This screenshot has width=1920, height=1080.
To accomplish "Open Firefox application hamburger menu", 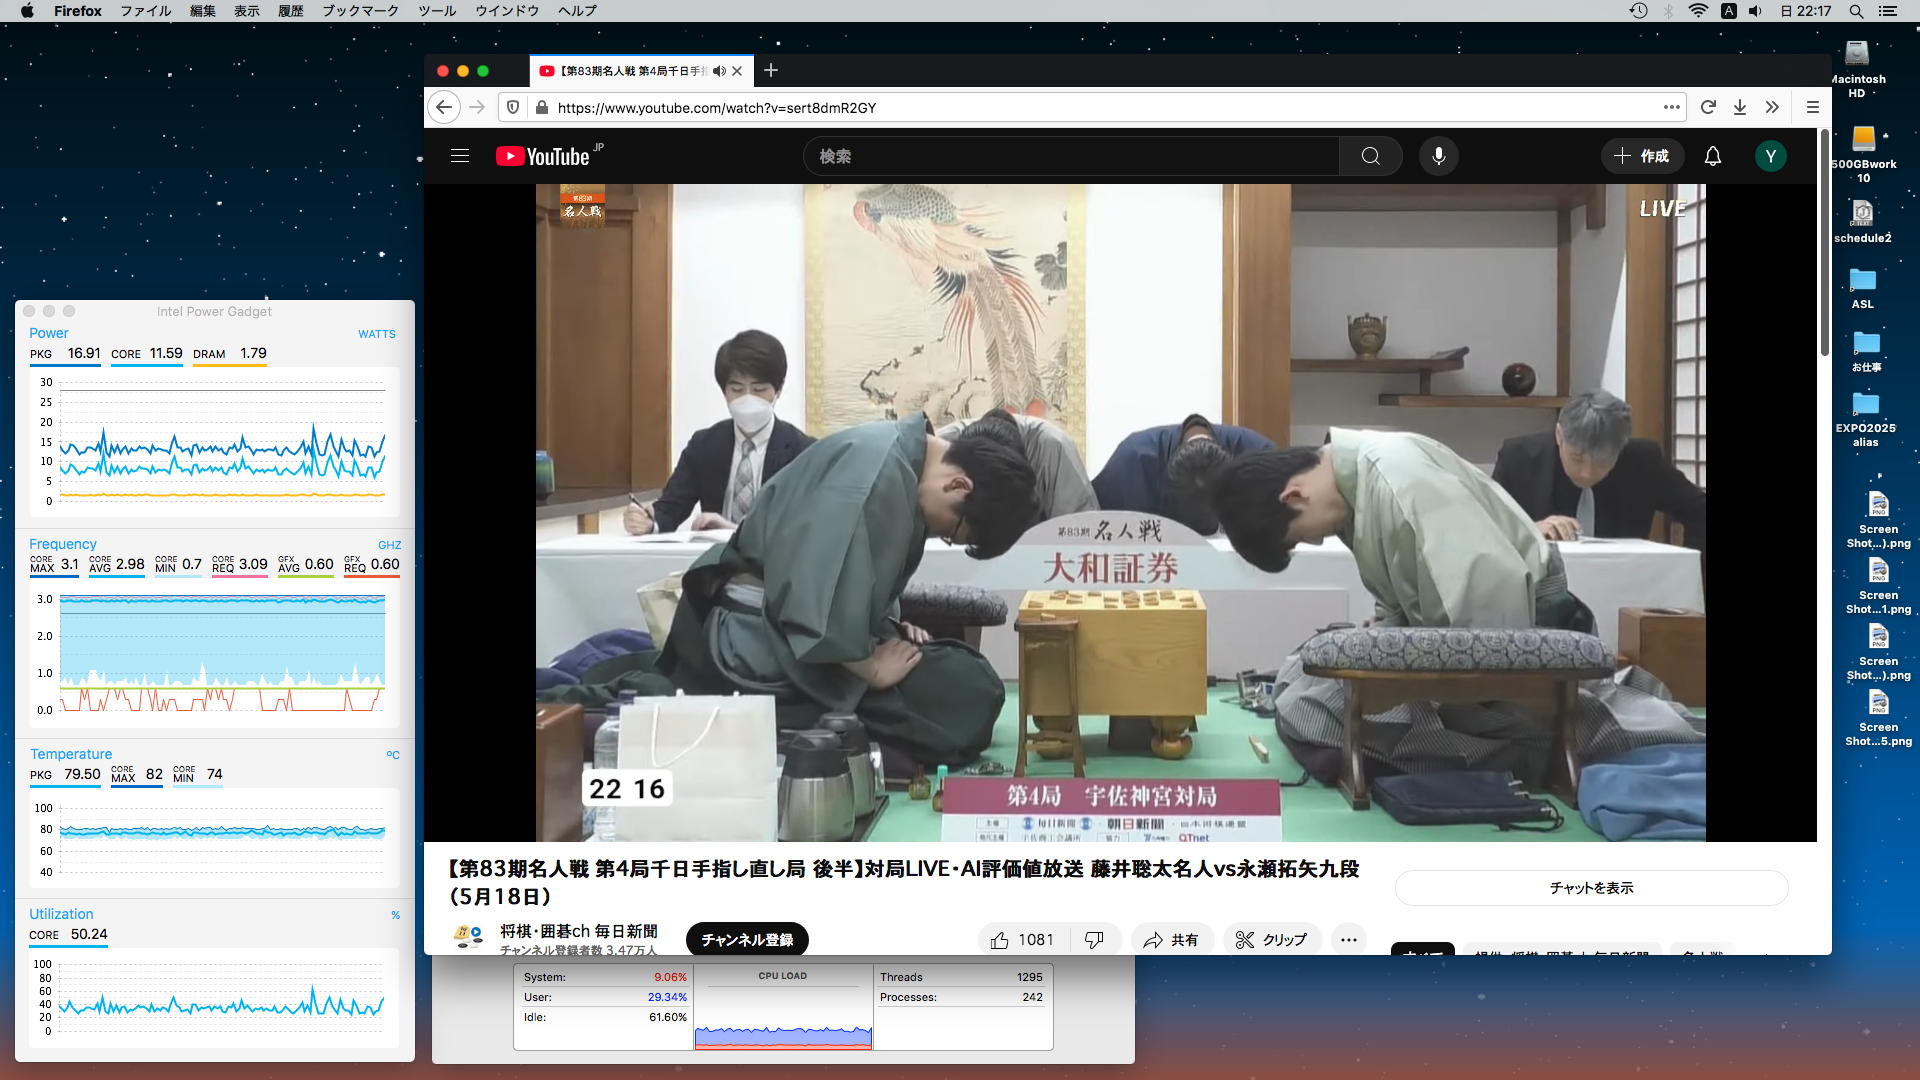I will tap(1812, 107).
